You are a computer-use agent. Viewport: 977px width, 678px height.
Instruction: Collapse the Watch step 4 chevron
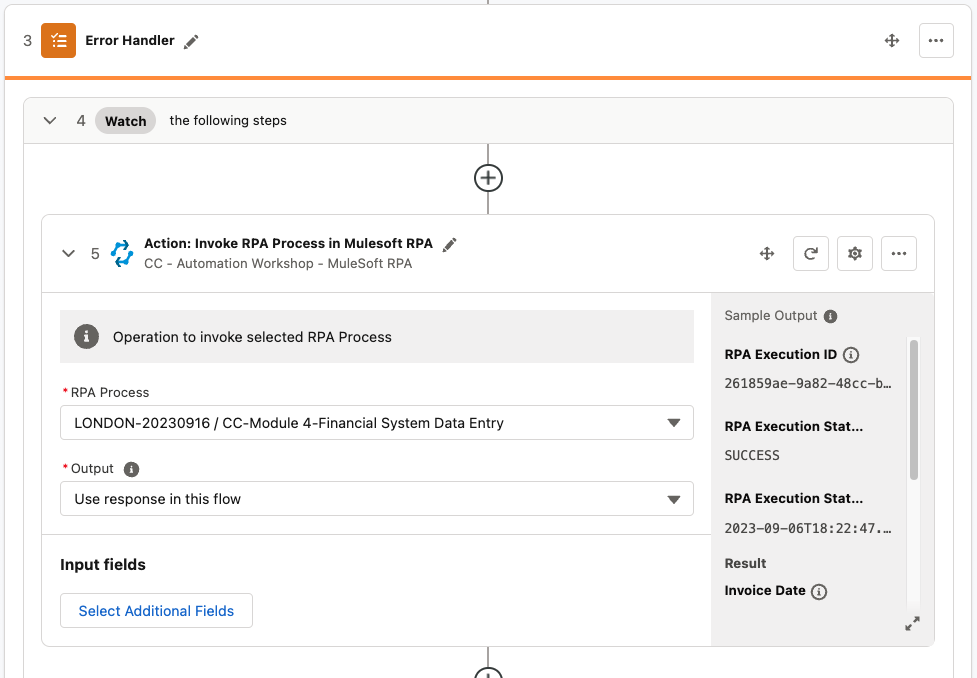49,121
